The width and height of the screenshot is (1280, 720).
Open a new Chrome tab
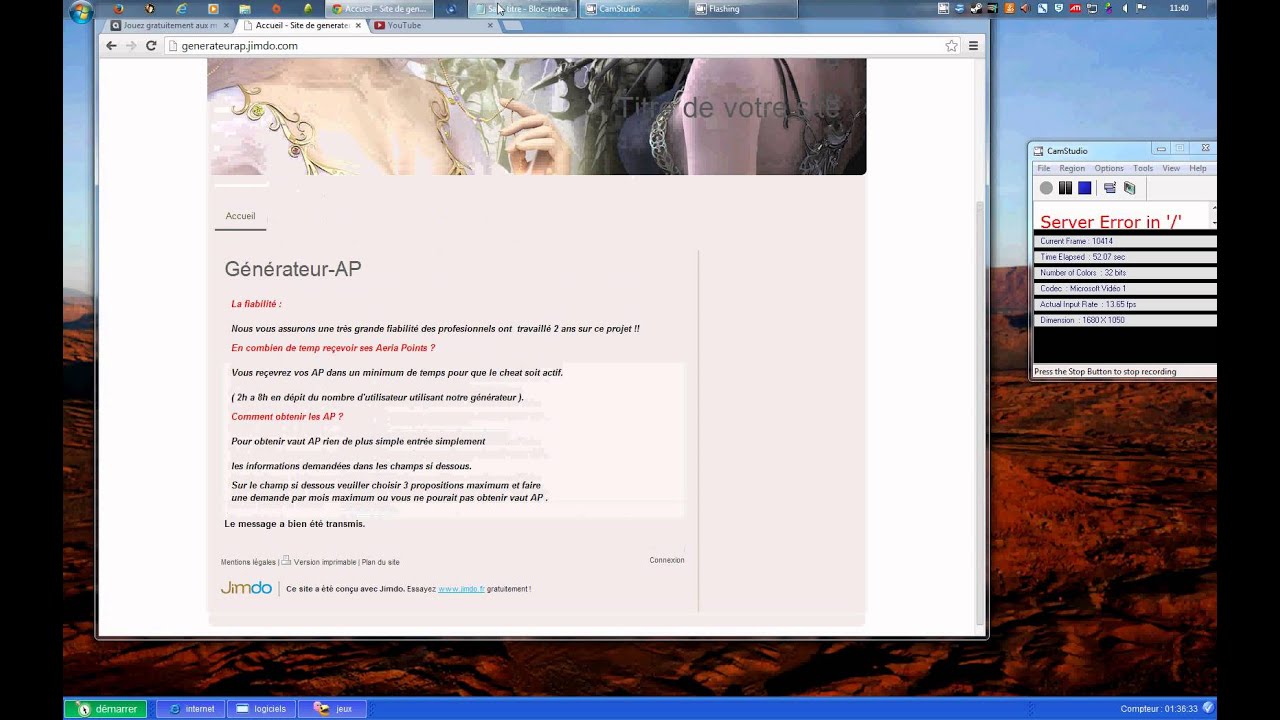(x=513, y=25)
